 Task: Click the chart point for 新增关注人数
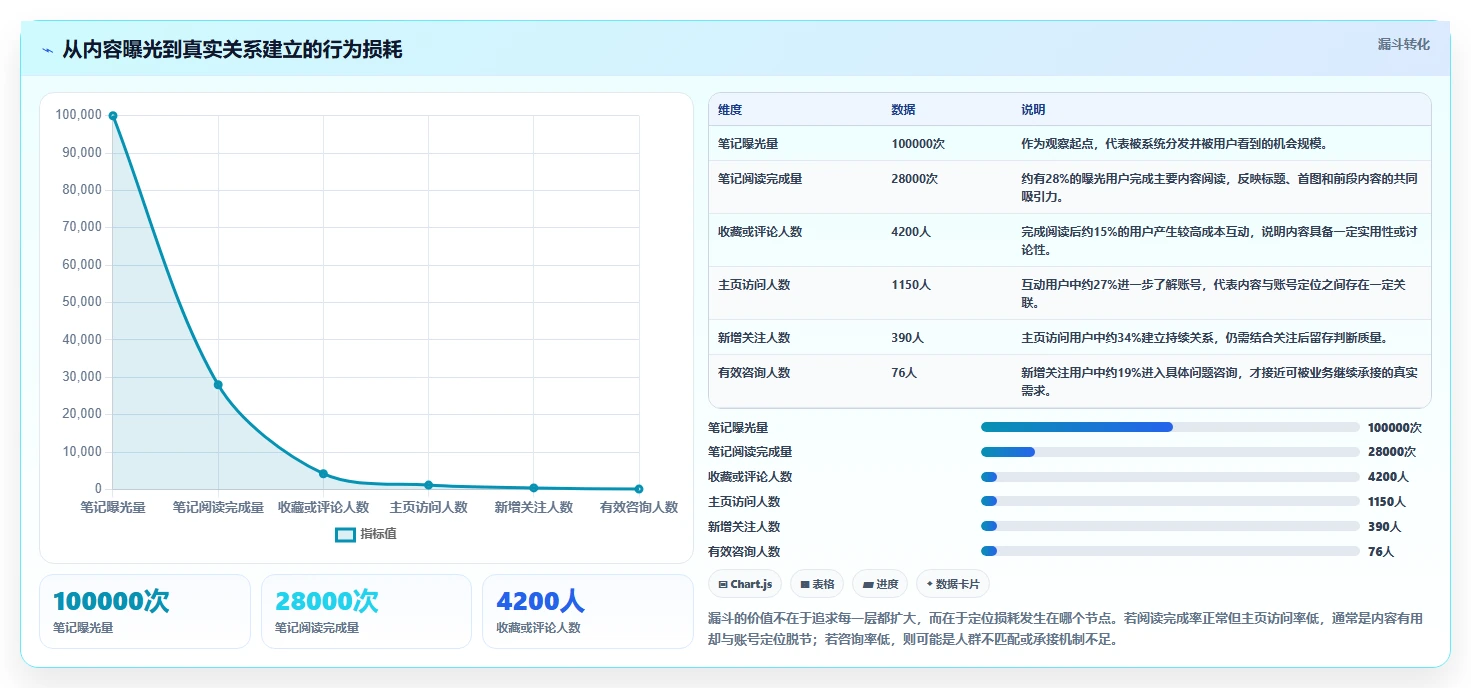pyautogui.click(x=533, y=488)
